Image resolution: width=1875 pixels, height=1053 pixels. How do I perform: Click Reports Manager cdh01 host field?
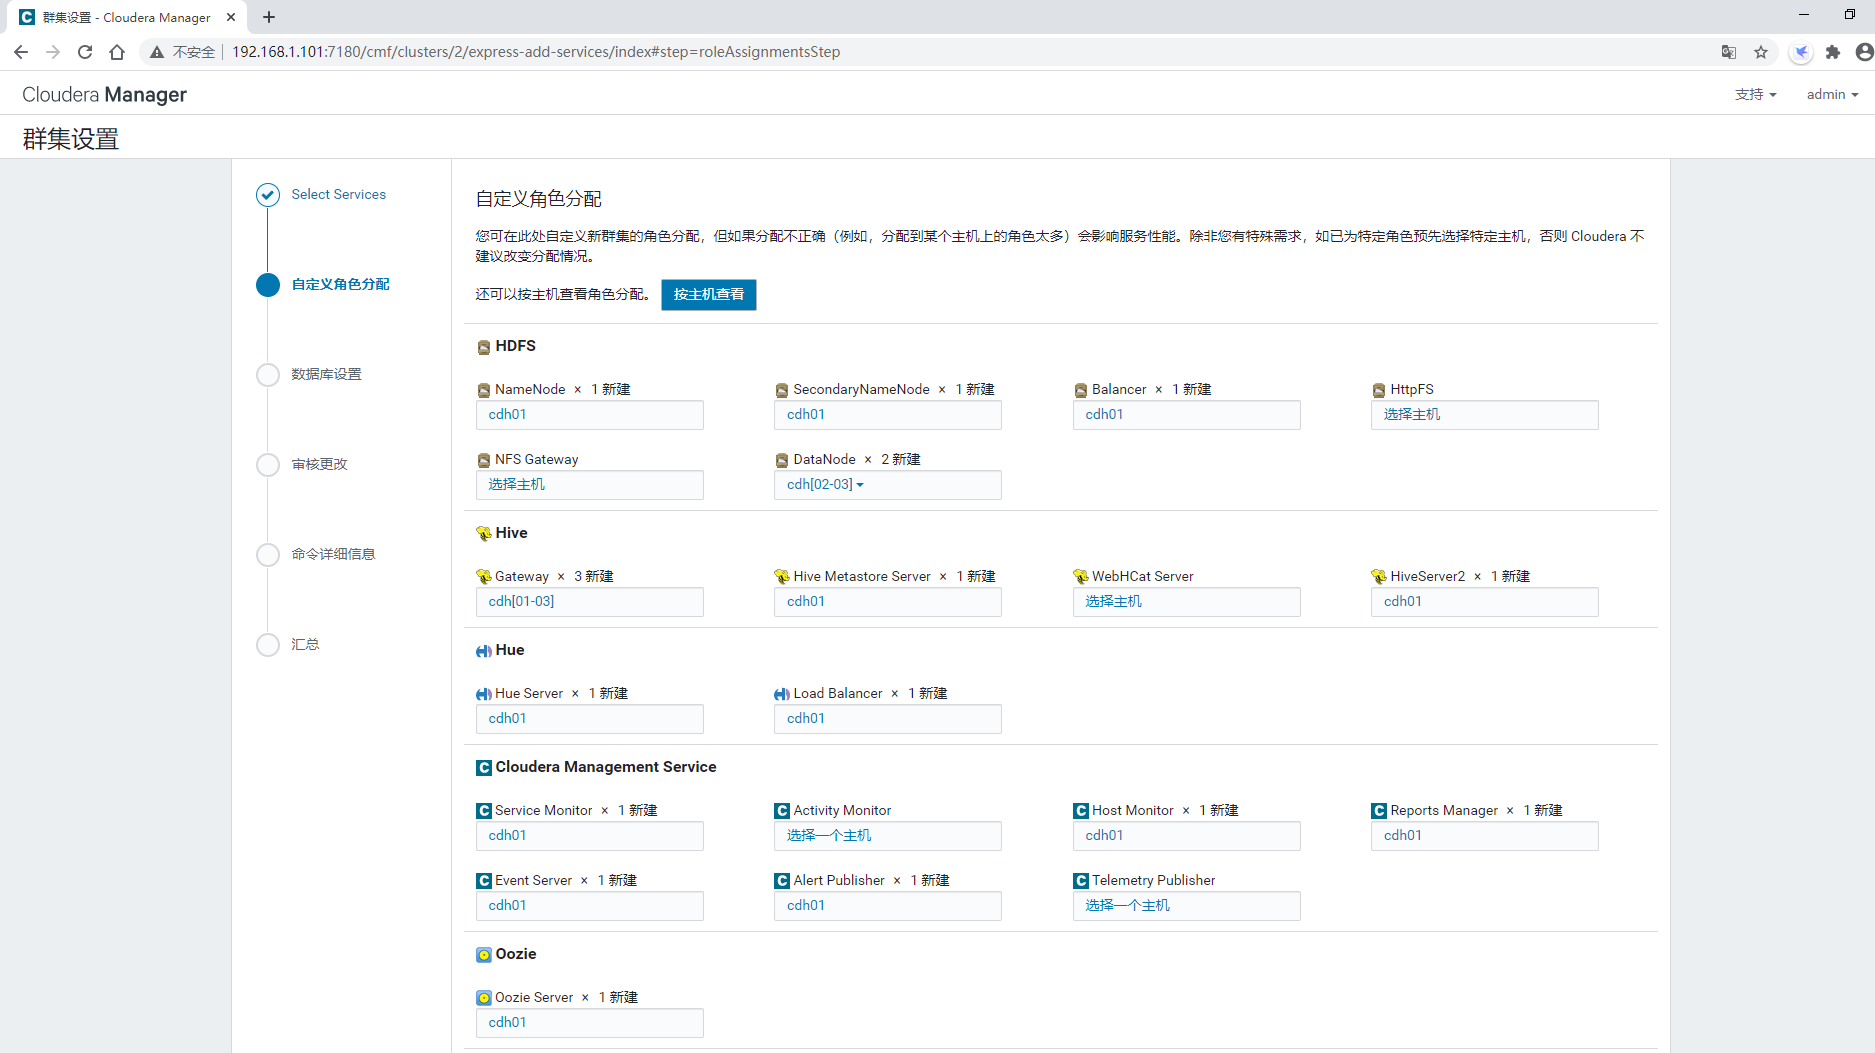coord(1484,836)
